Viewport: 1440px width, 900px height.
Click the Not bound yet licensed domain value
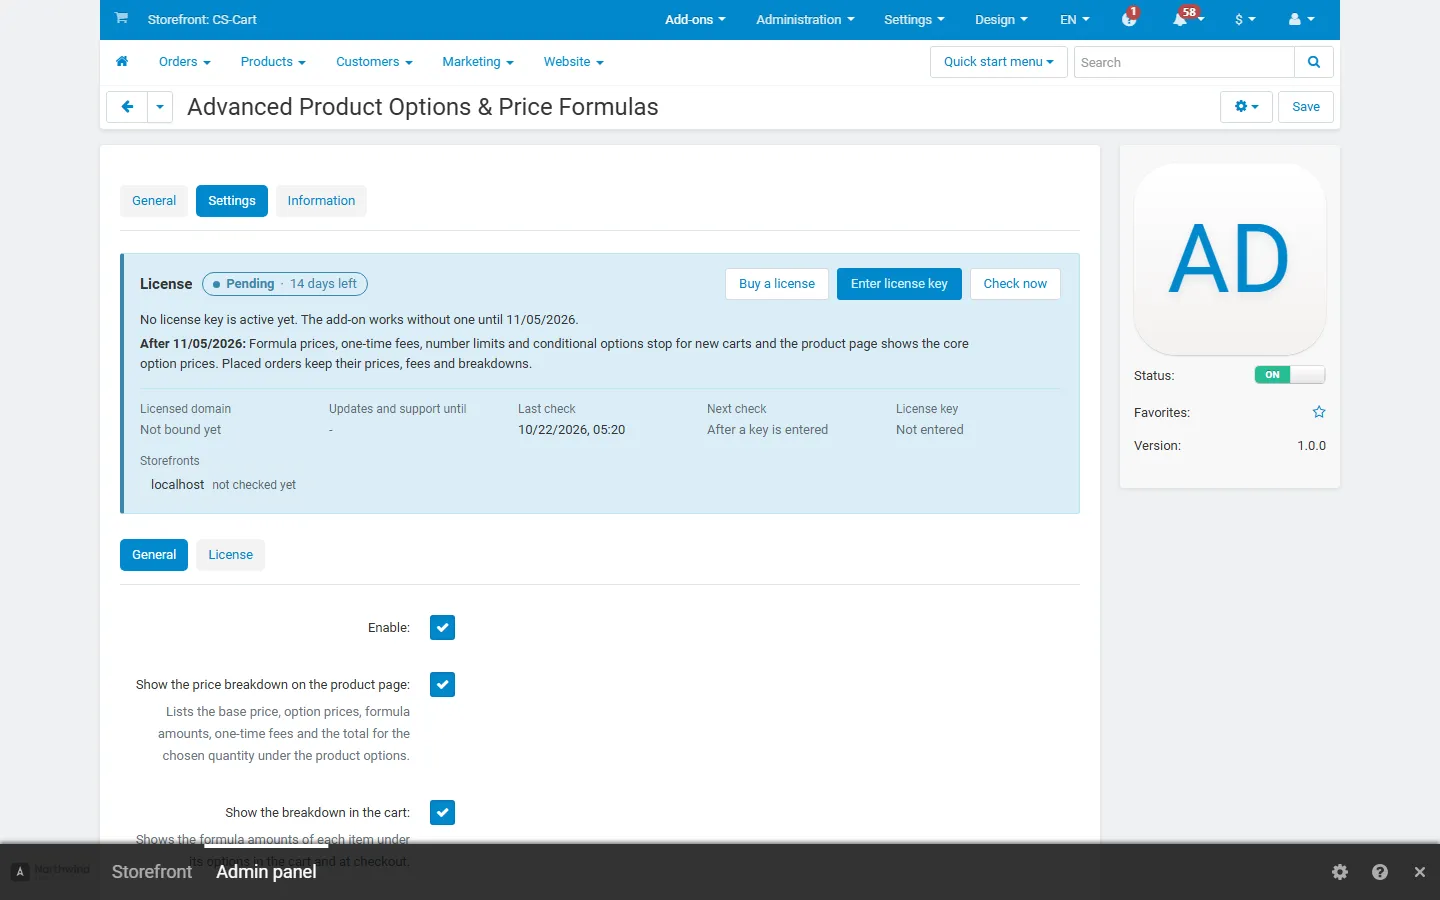180,430
